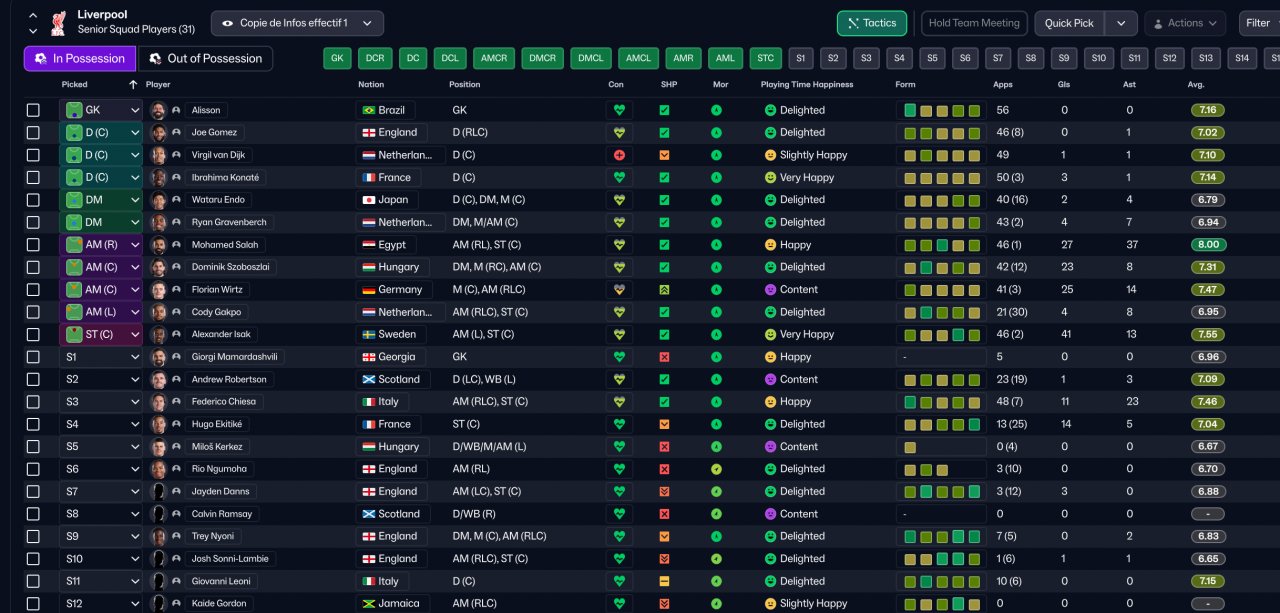
Task: Open the S4 dropdown for Hugo Ekitiké
Action: coord(101,424)
